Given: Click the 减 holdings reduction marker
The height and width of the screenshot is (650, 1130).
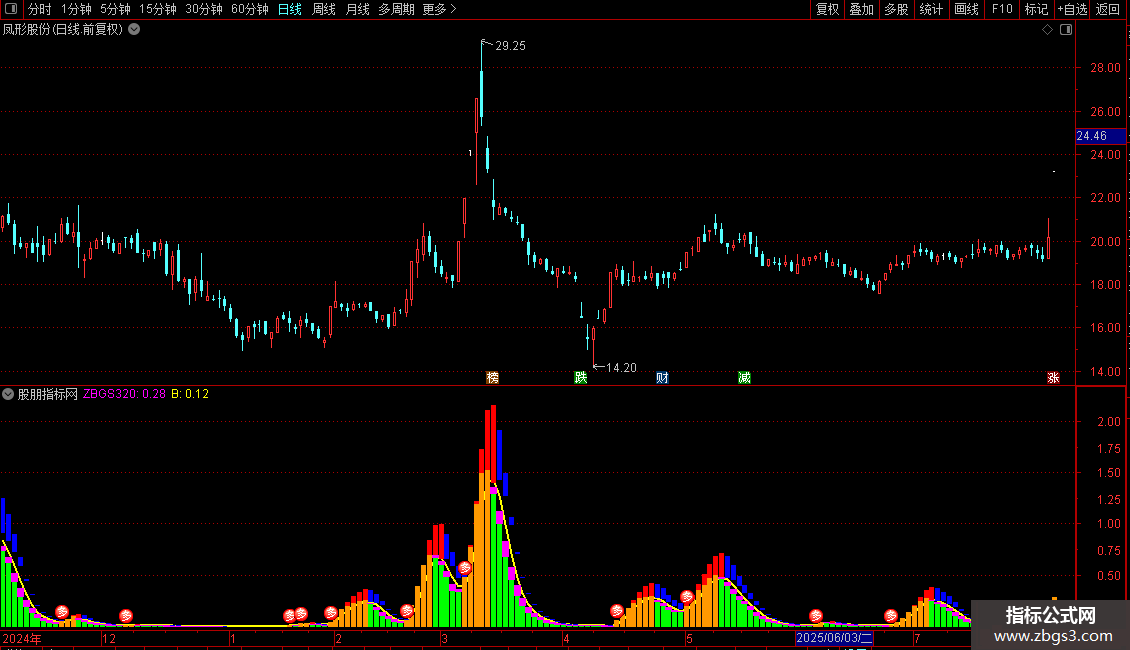Looking at the screenshot, I should click(744, 378).
